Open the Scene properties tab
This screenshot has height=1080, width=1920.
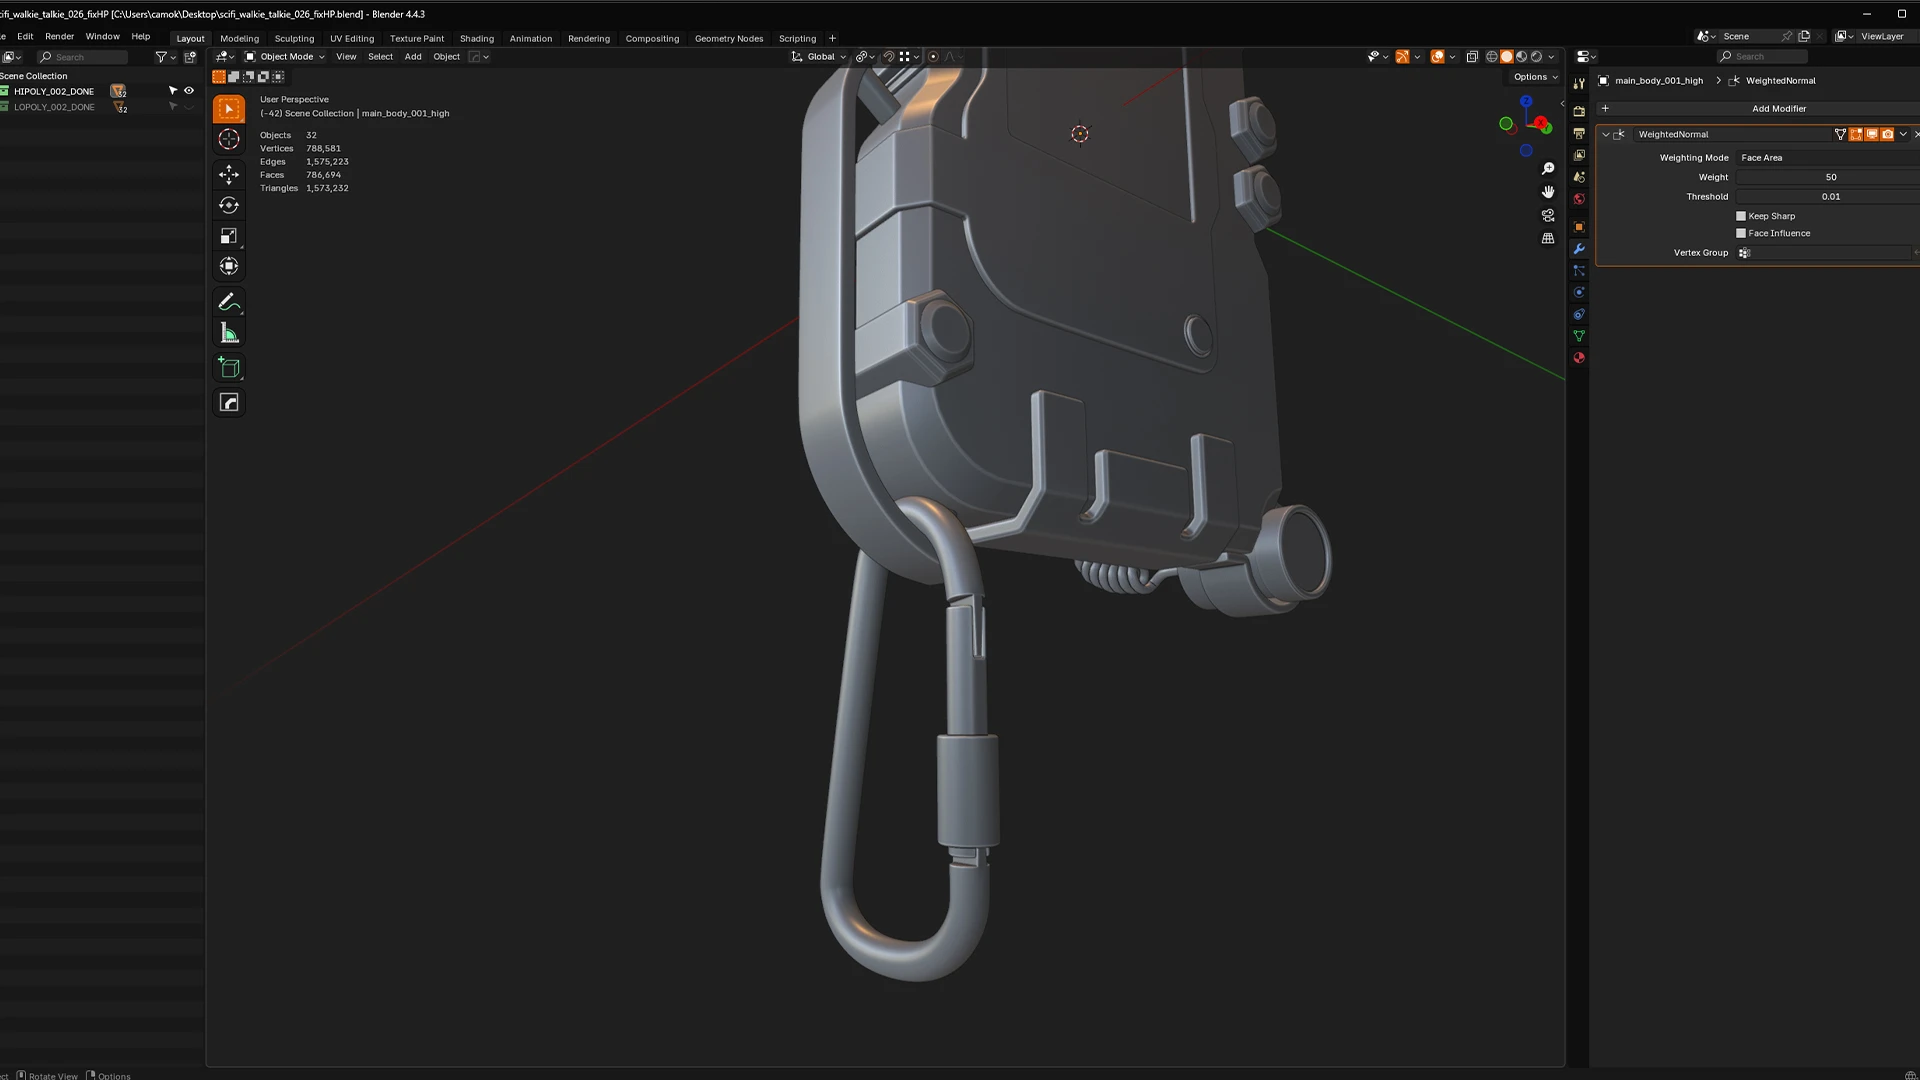(1579, 177)
